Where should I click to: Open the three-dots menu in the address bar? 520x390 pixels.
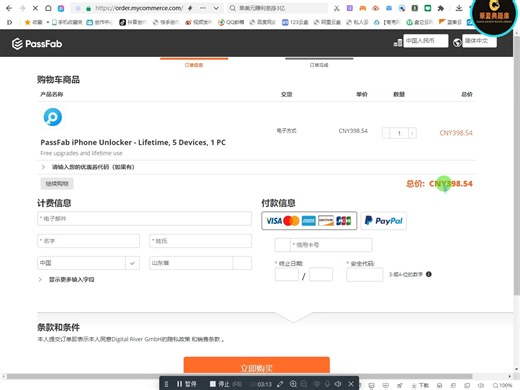pos(203,8)
